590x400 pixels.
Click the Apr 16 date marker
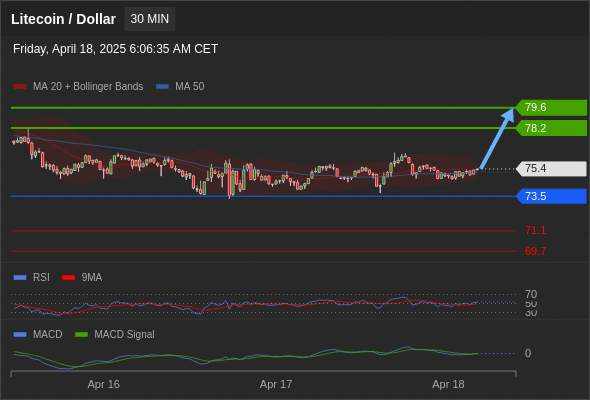[x=103, y=384]
